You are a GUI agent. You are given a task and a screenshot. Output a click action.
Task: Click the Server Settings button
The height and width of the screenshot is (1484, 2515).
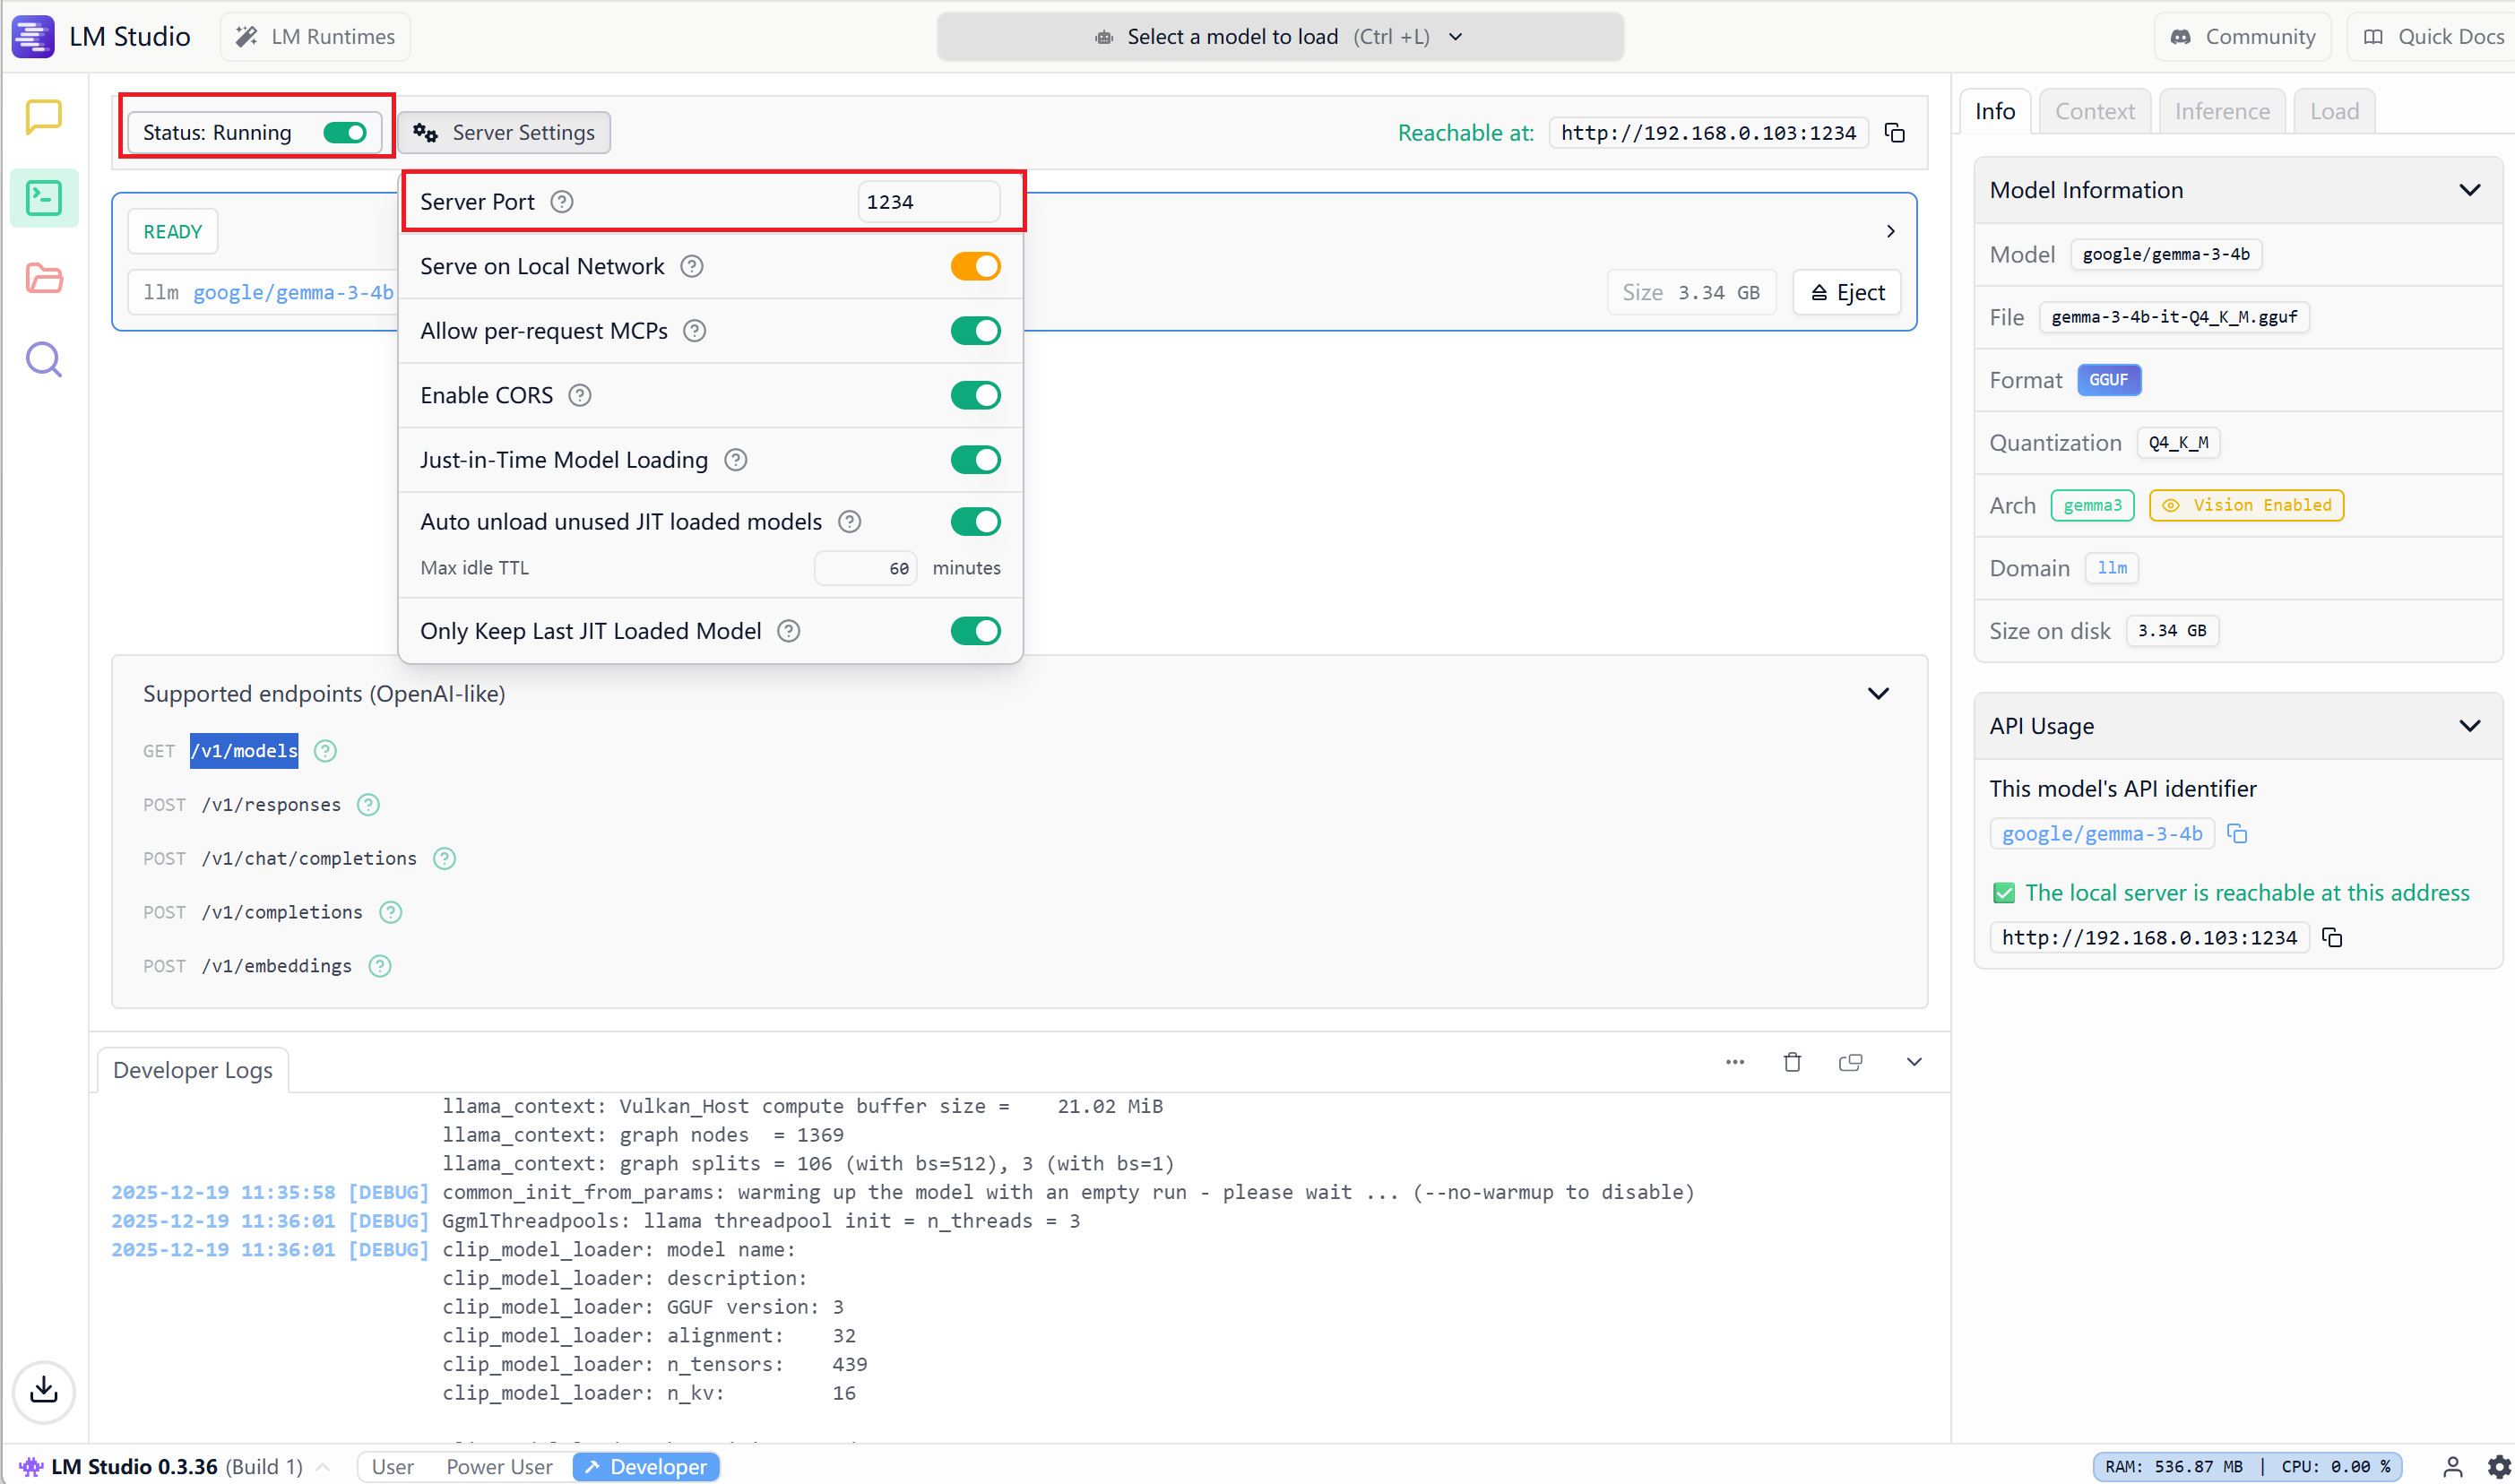click(505, 133)
